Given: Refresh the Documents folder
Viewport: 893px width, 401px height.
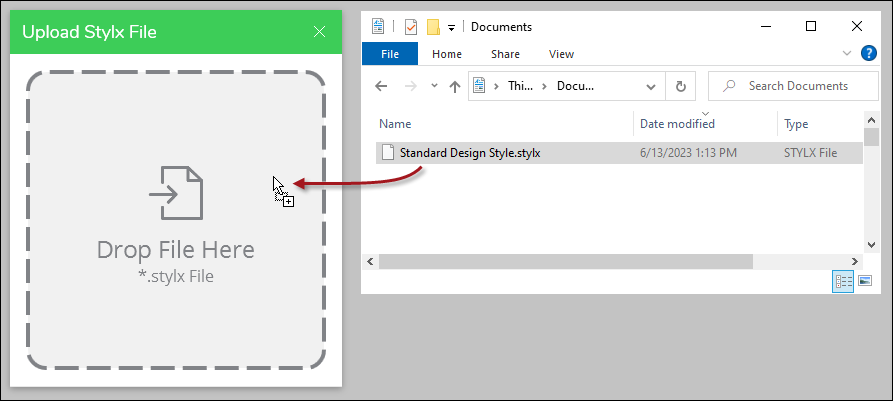Looking at the screenshot, I should coord(681,86).
